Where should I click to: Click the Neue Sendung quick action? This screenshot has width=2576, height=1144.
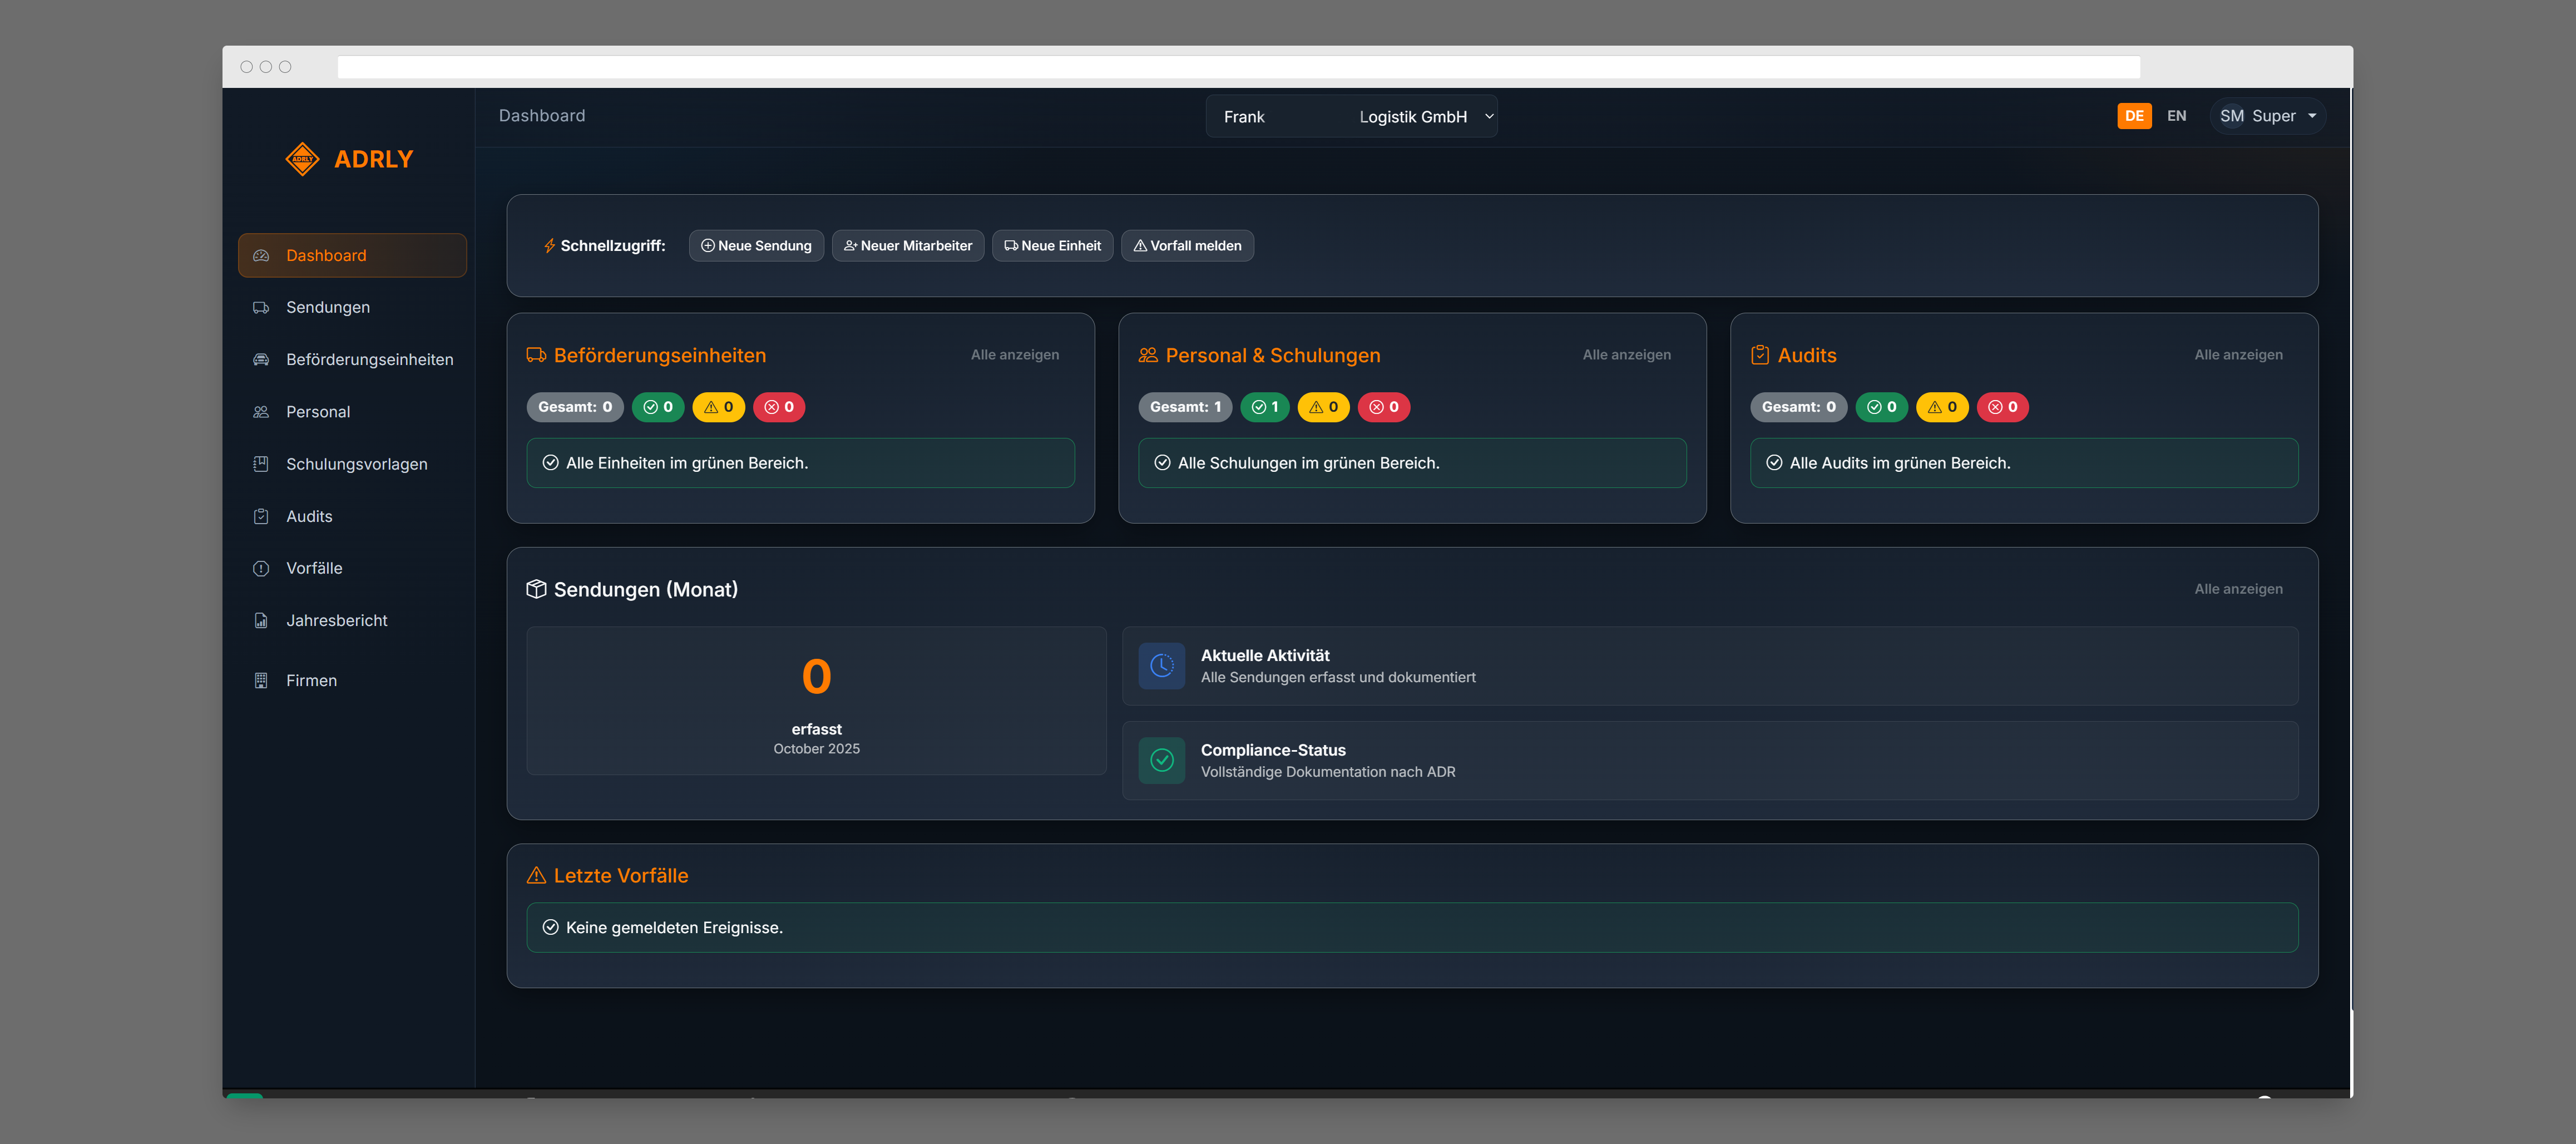tap(756, 245)
